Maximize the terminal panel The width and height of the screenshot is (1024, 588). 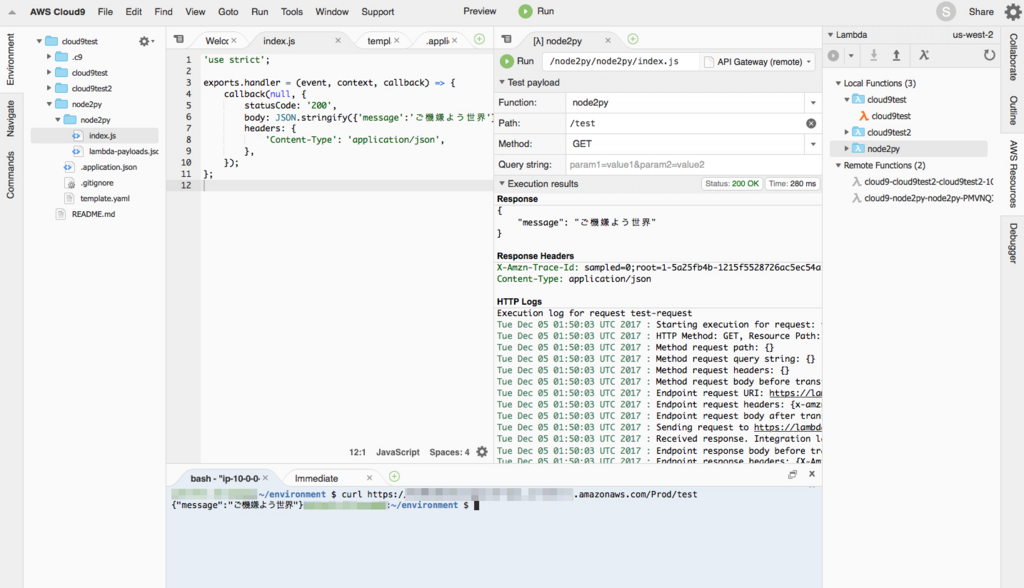coord(792,474)
